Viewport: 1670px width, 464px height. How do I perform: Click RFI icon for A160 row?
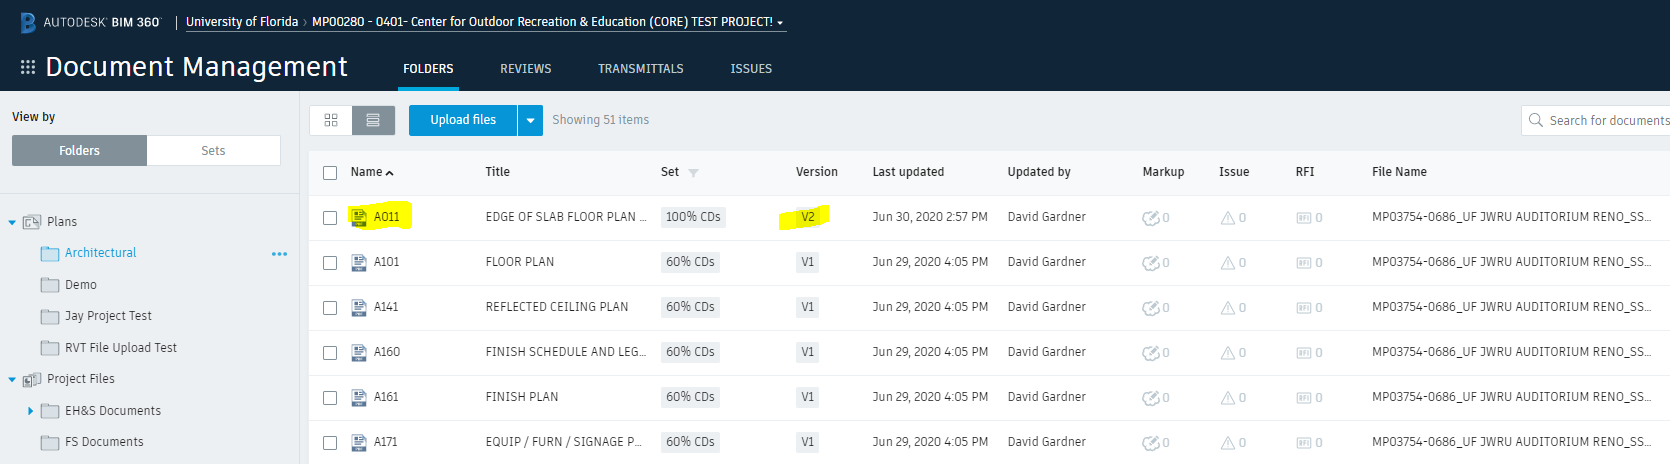click(x=1303, y=352)
